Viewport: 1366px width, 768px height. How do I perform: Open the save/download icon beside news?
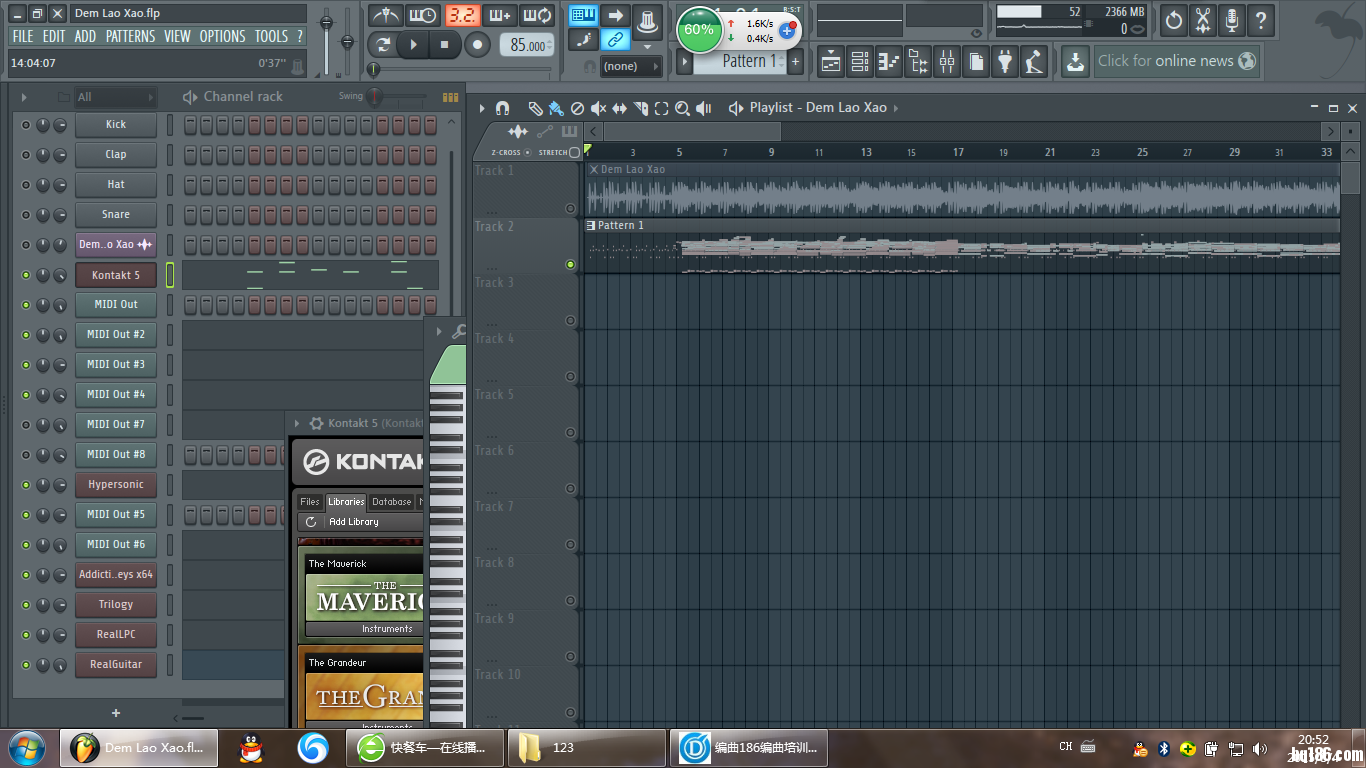coord(1075,62)
